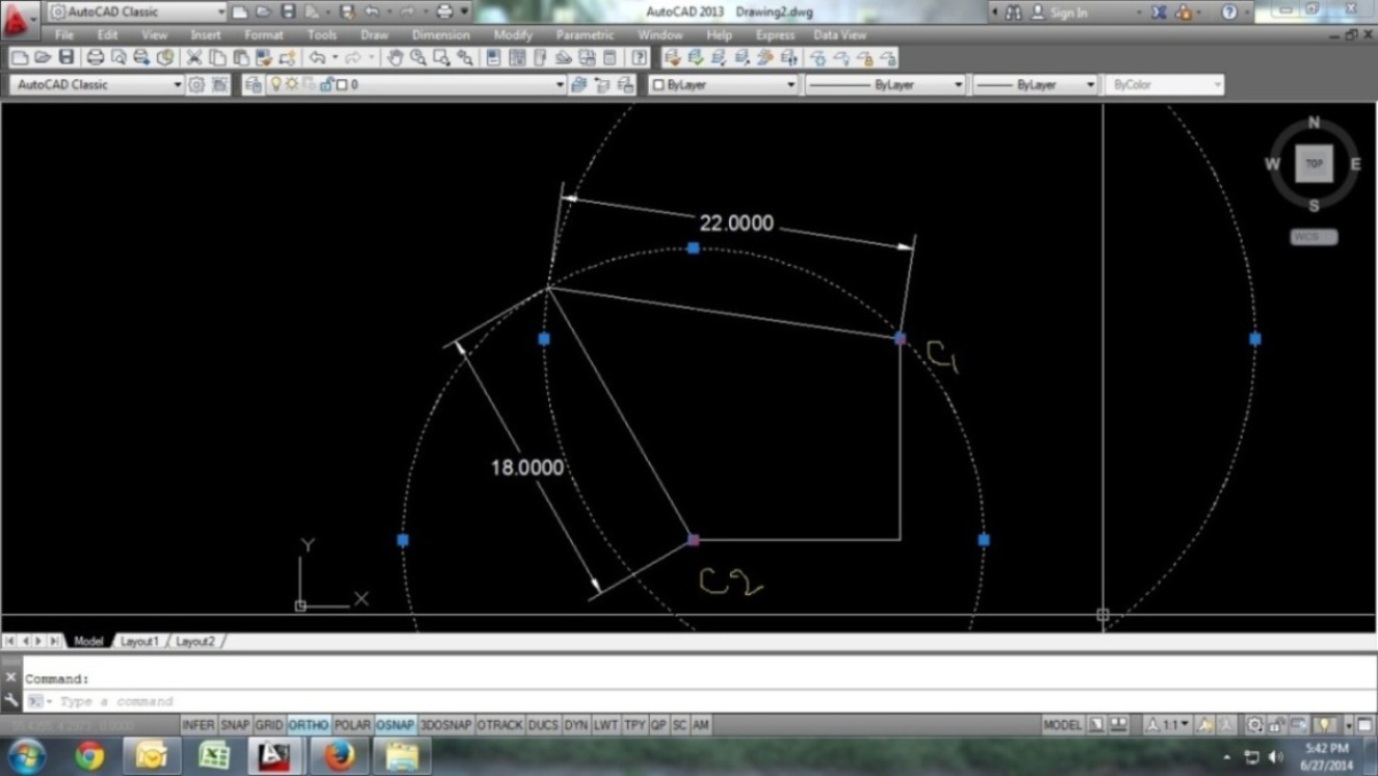Screen dimensions: 1378x776
Task: Switch to the Layout1 tab
Action: click(140, 641)
